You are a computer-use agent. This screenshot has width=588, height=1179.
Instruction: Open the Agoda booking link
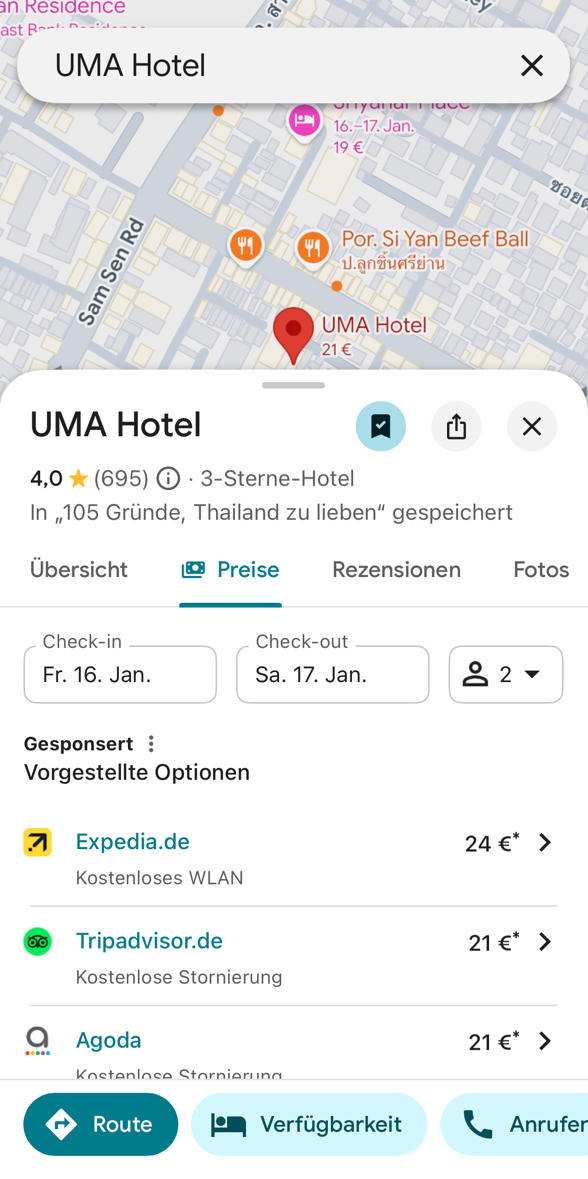(108, 1040)
